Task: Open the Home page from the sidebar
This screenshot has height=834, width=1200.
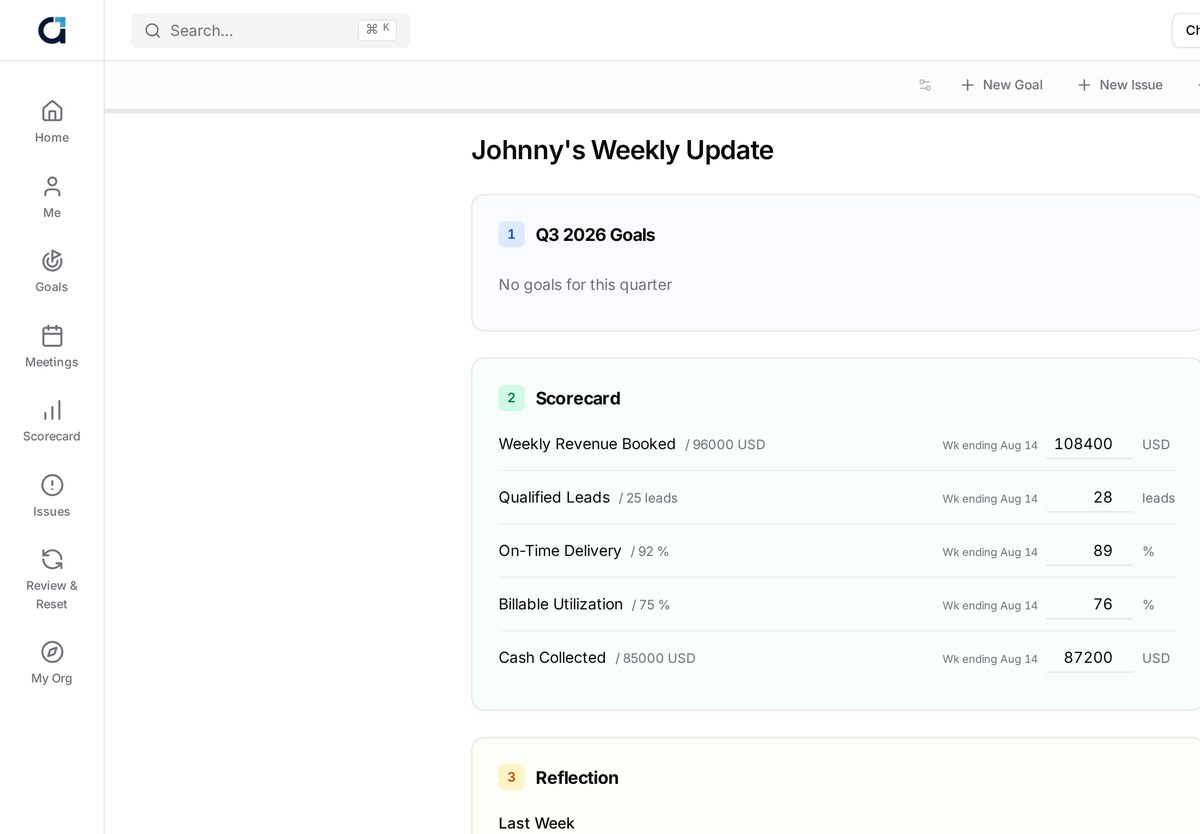Action: [52, 121]
